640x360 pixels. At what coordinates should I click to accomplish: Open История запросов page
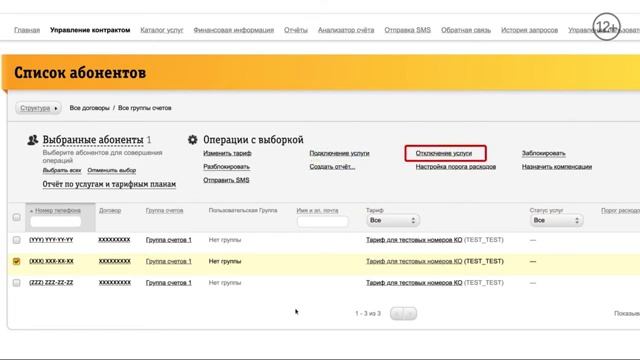[529, 30]
